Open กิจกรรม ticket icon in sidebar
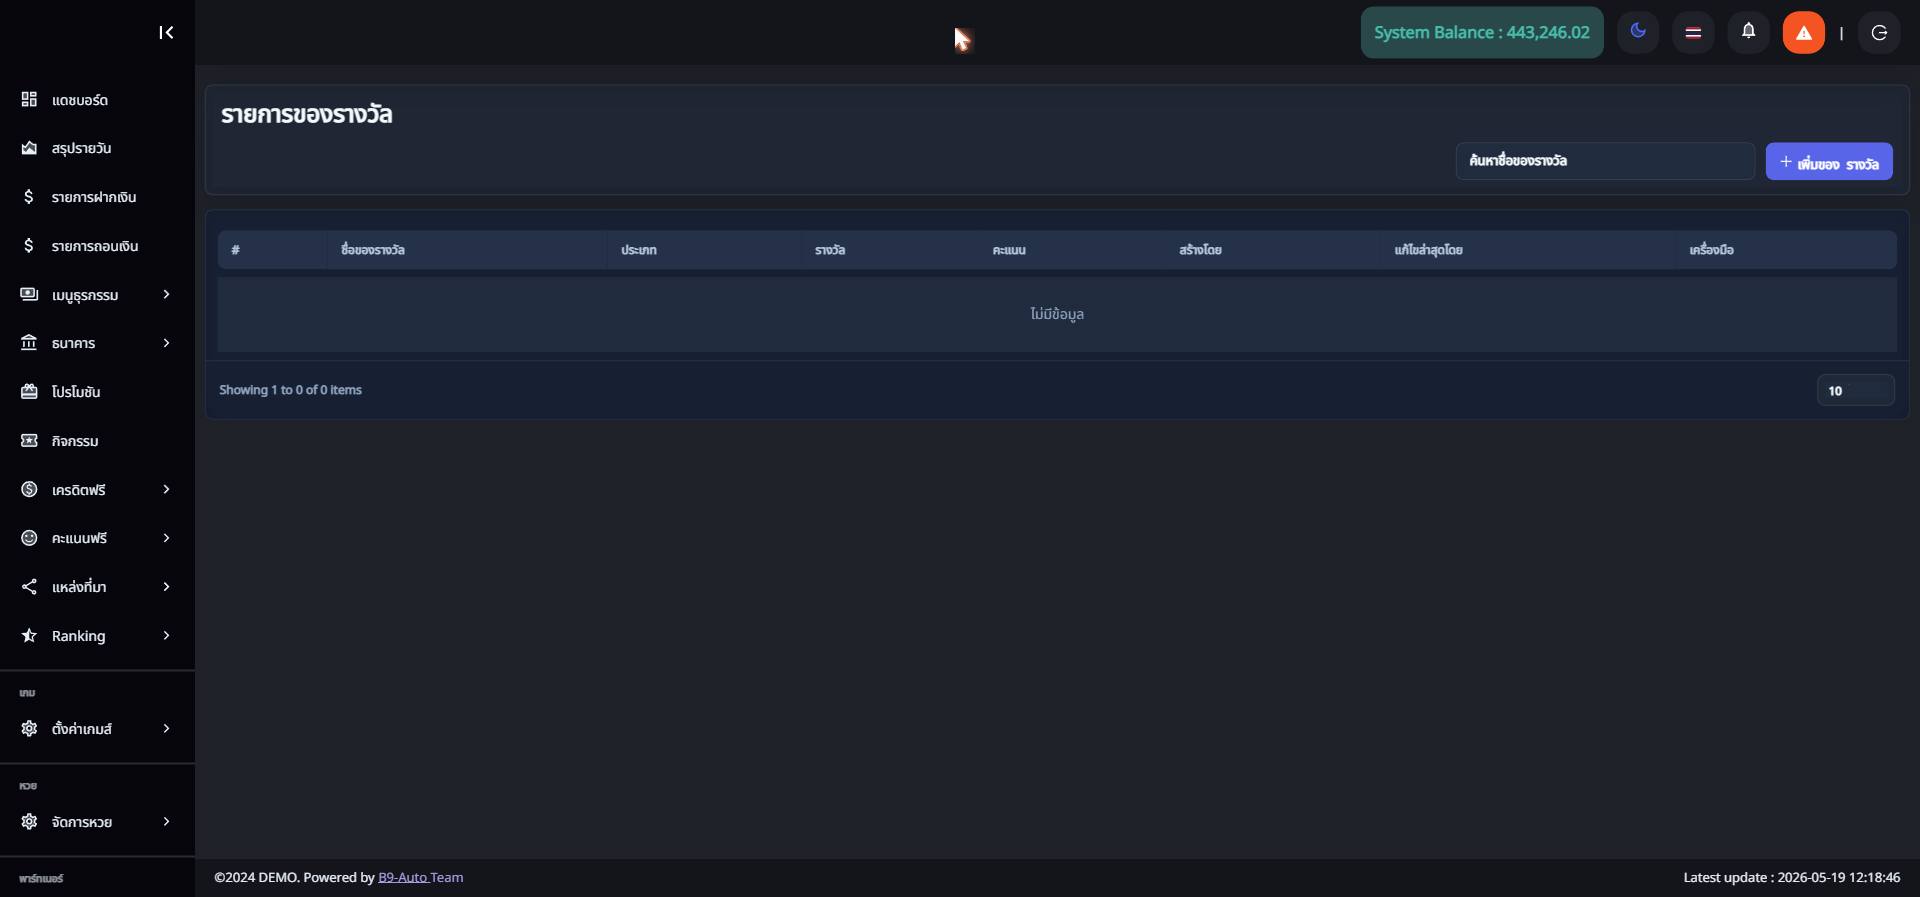The width and height of the screenshot is (1920, 897). tap(29, 441)
